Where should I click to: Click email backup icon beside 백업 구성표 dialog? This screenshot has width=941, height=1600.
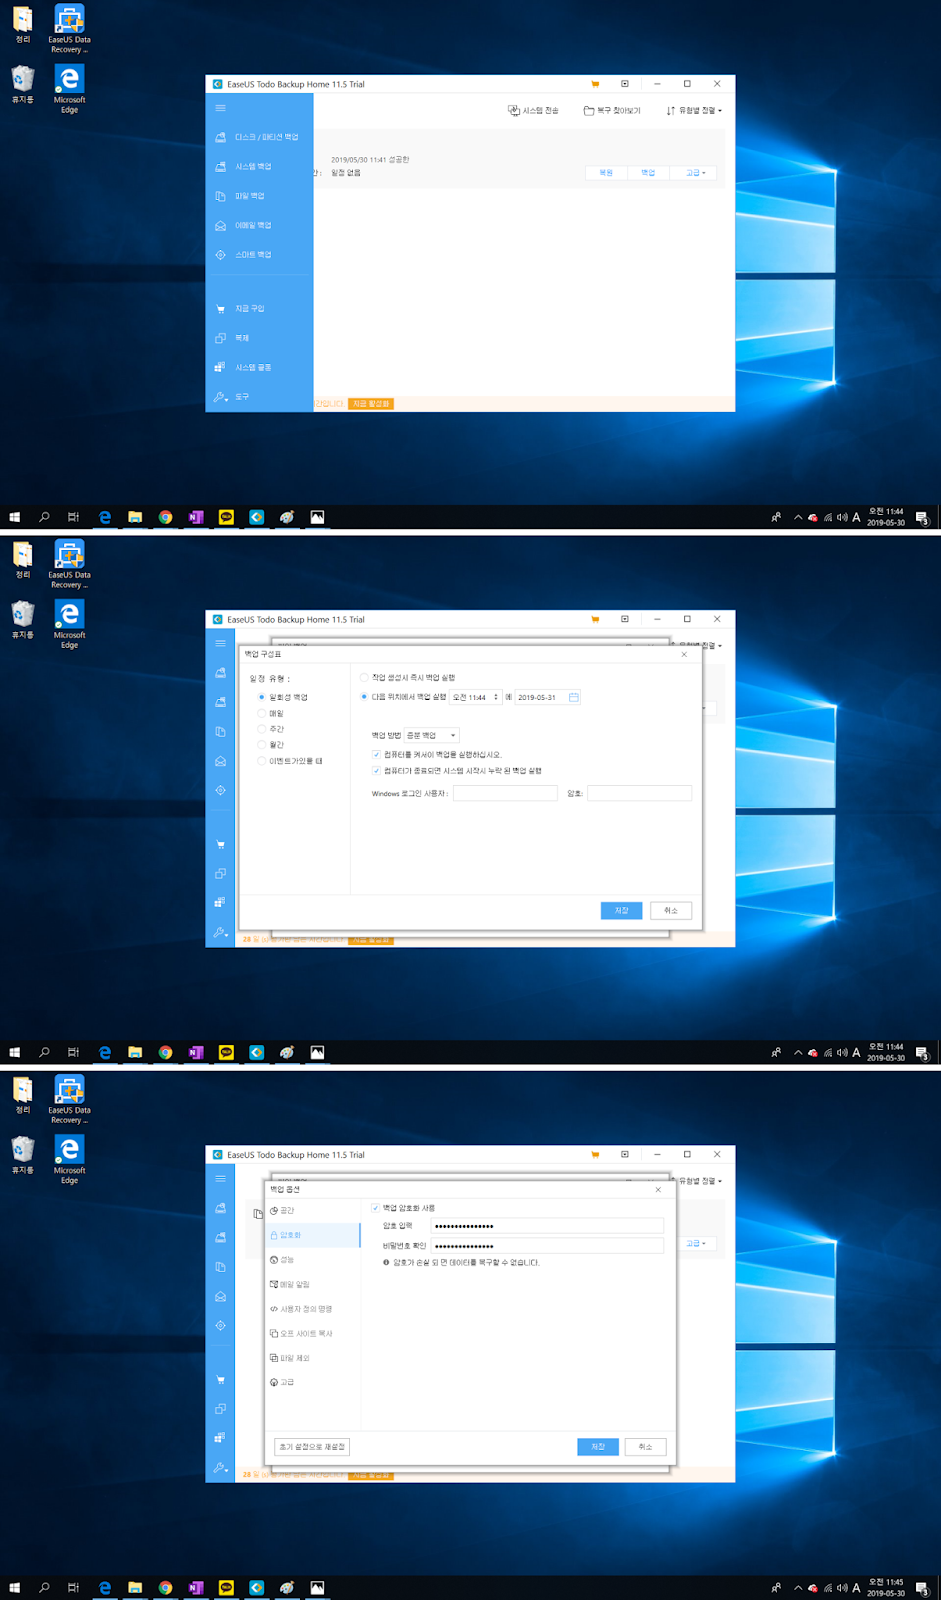[x=221, y=761]
